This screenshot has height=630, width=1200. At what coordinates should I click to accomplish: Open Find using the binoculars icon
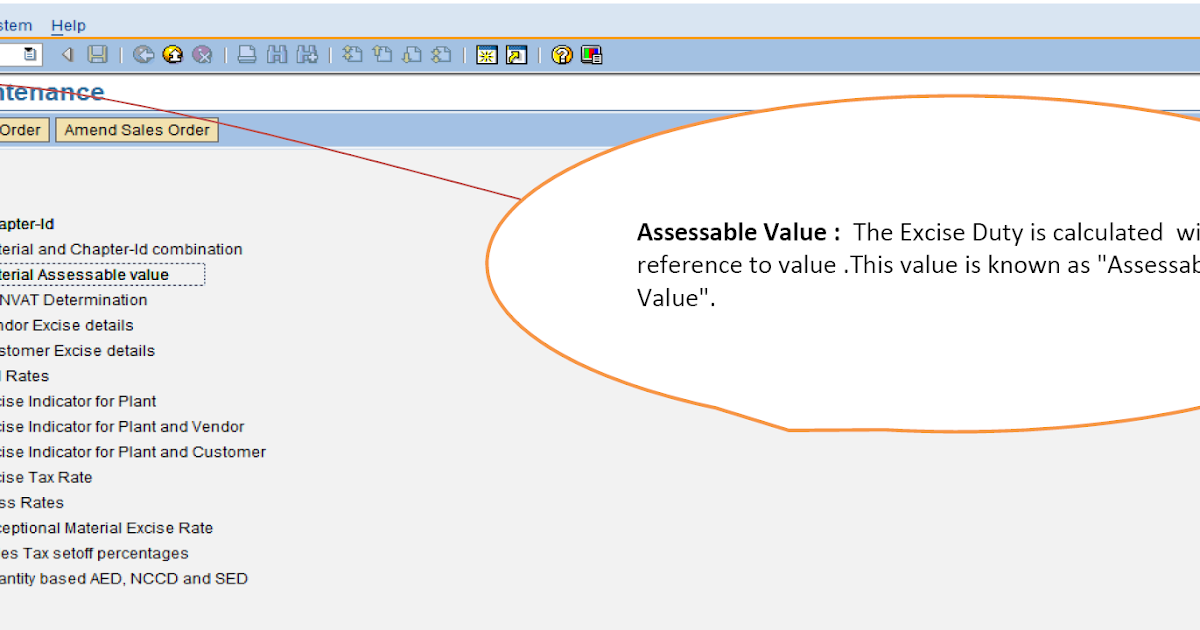[278, 55]
